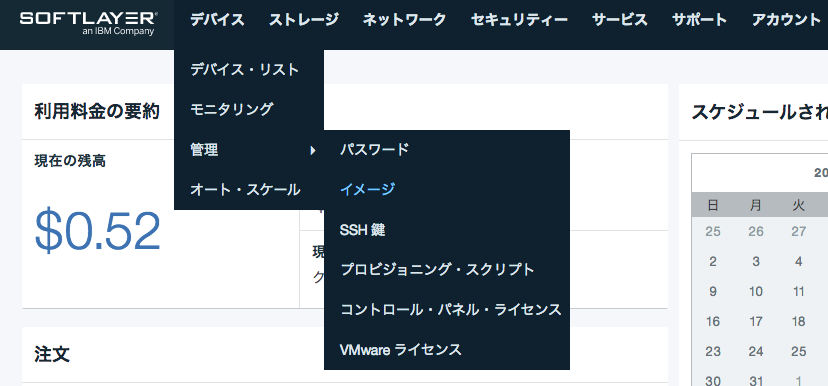Select calendar day 2
The width and height of the screenshot is (828, 386).
pyautogui.click(x=713, y=261)
